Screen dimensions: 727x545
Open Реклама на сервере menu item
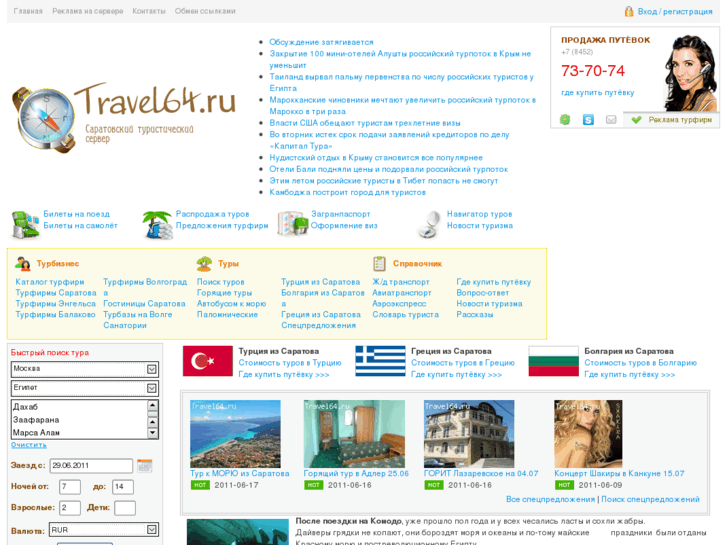[88, 11]
